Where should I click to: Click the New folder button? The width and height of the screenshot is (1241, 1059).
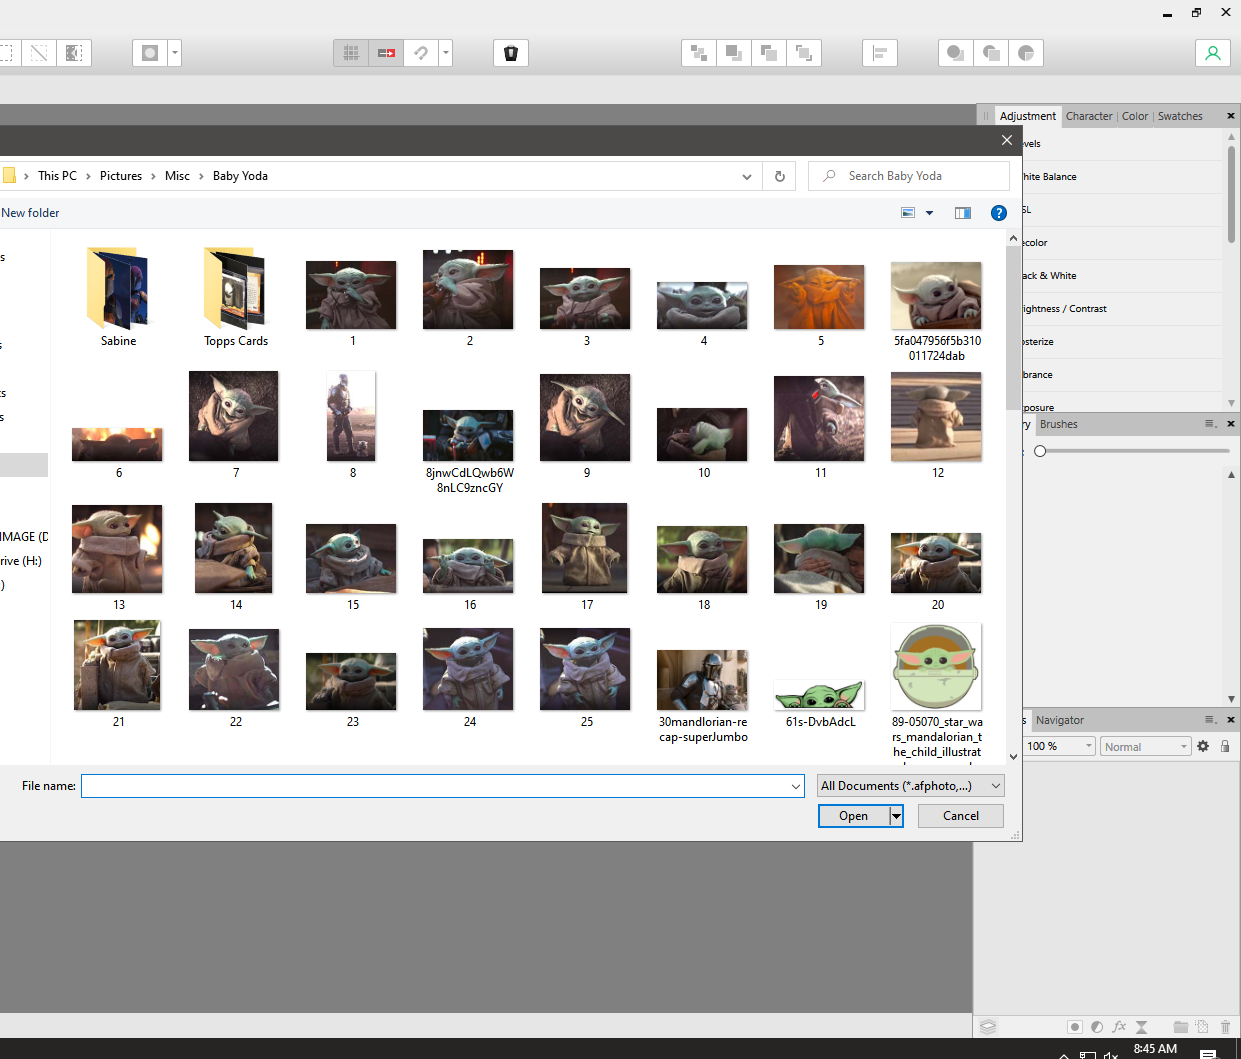pyautogui.click(x=30, y=213)
